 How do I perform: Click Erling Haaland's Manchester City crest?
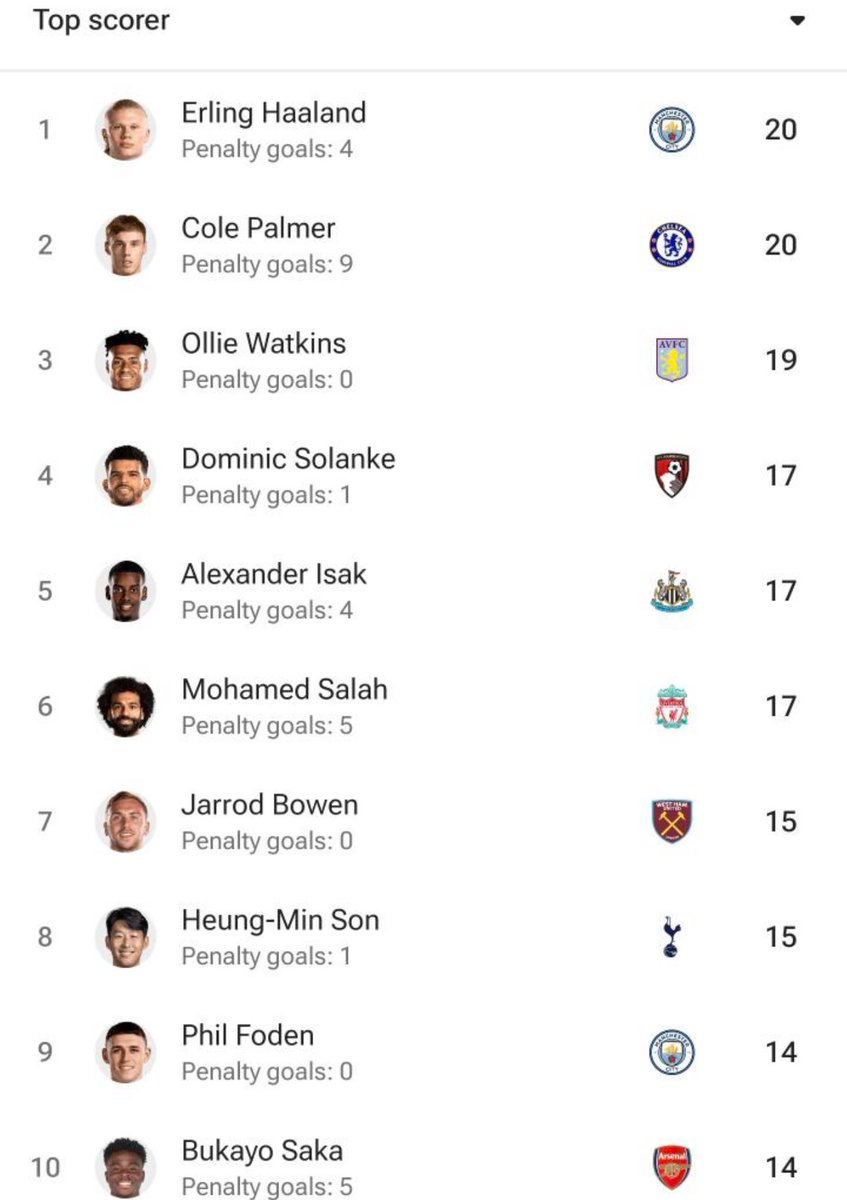pyautogui.click(x=671, y=130)
